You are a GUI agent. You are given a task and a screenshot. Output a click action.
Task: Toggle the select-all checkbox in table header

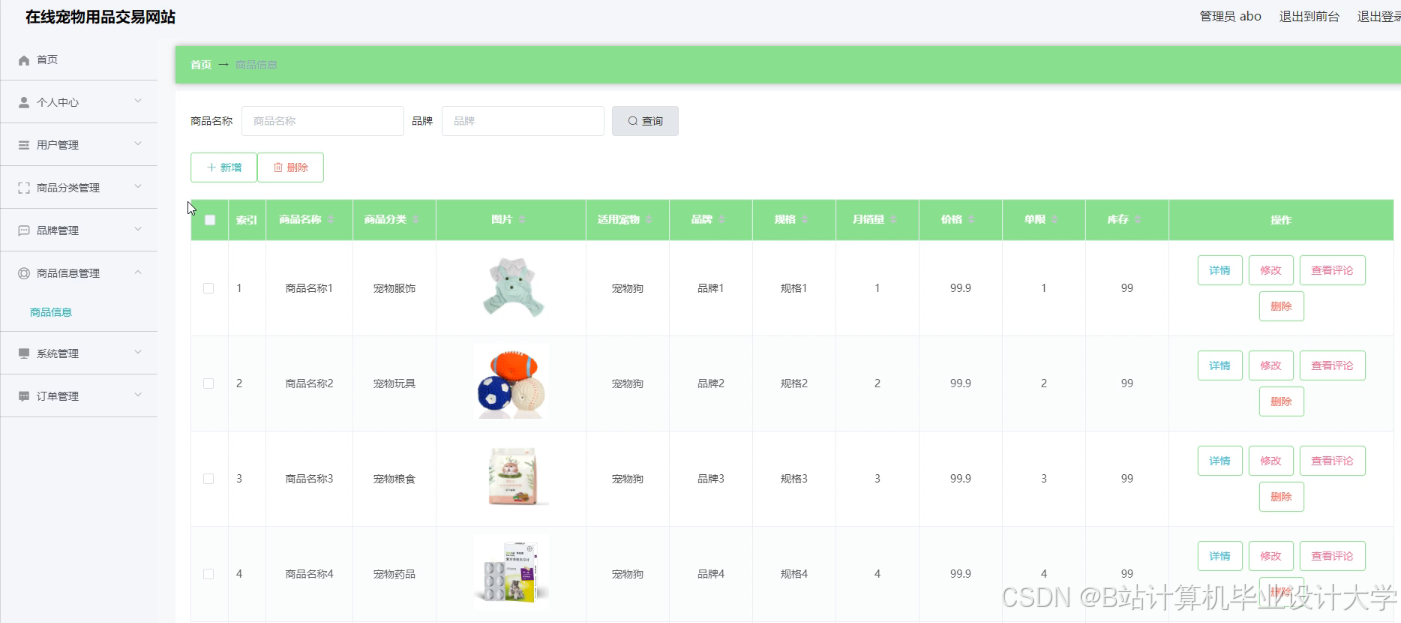tap(209, 220)
